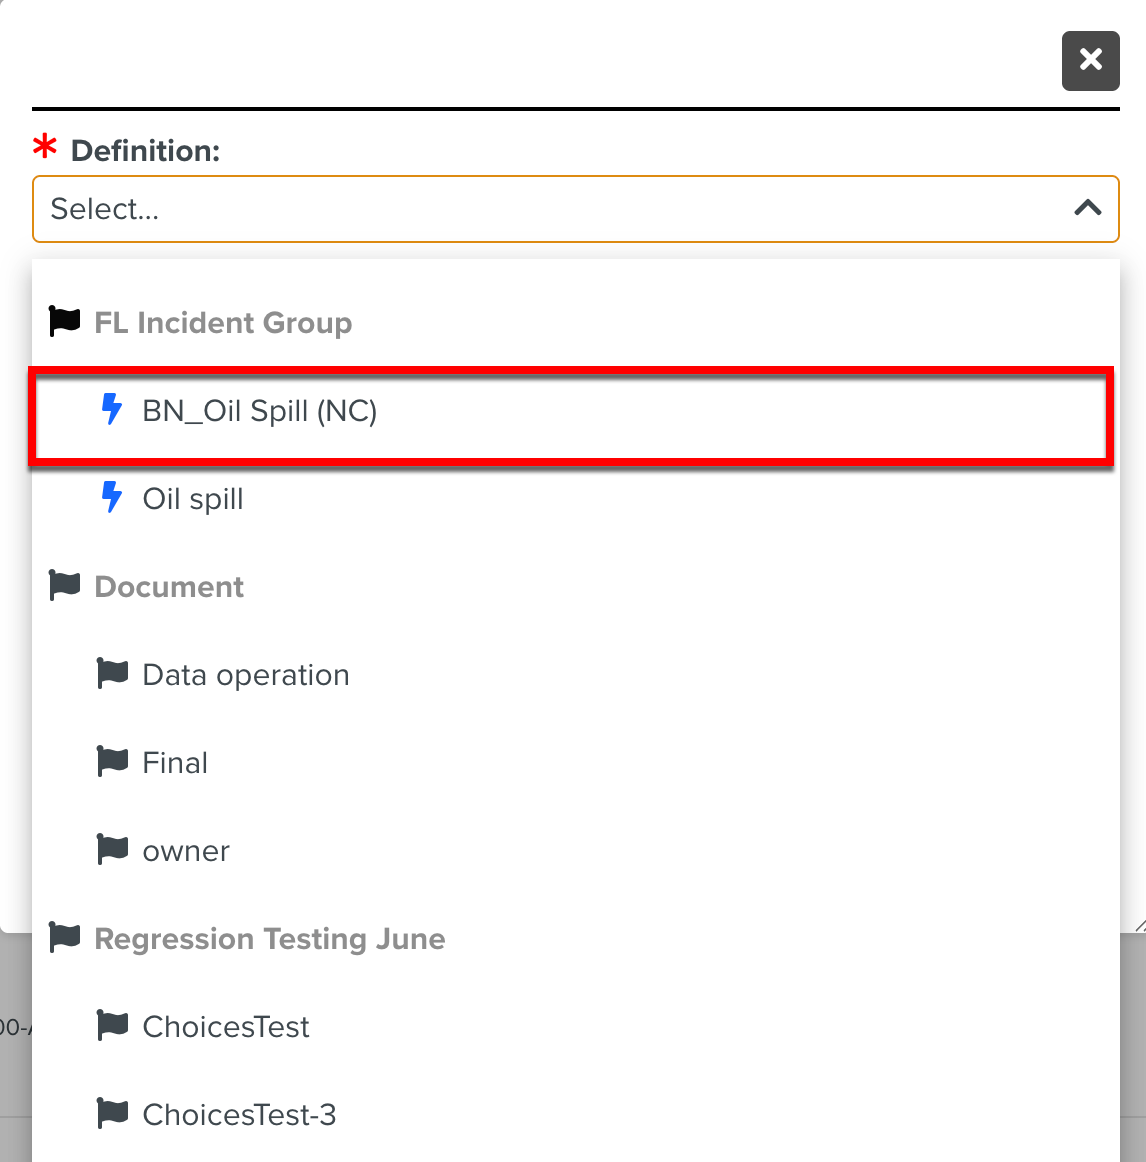Pick ChoicesTest-3 from the dropdown list
The height and width of the screenshot is (1162, 1146).
pyautogui.click(x=239, y=1114)
